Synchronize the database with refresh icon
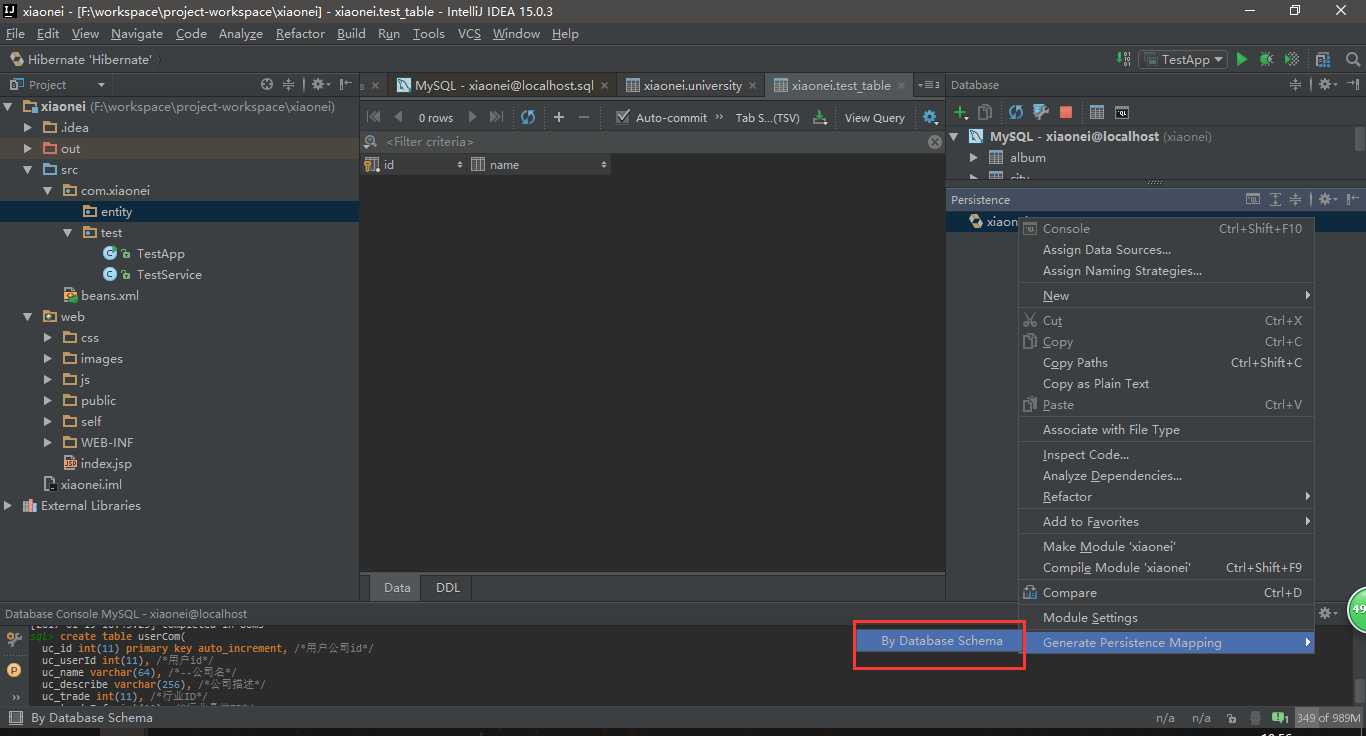Image resolution: width=1366 pixels, height=736 pixels. [1016, 112]
